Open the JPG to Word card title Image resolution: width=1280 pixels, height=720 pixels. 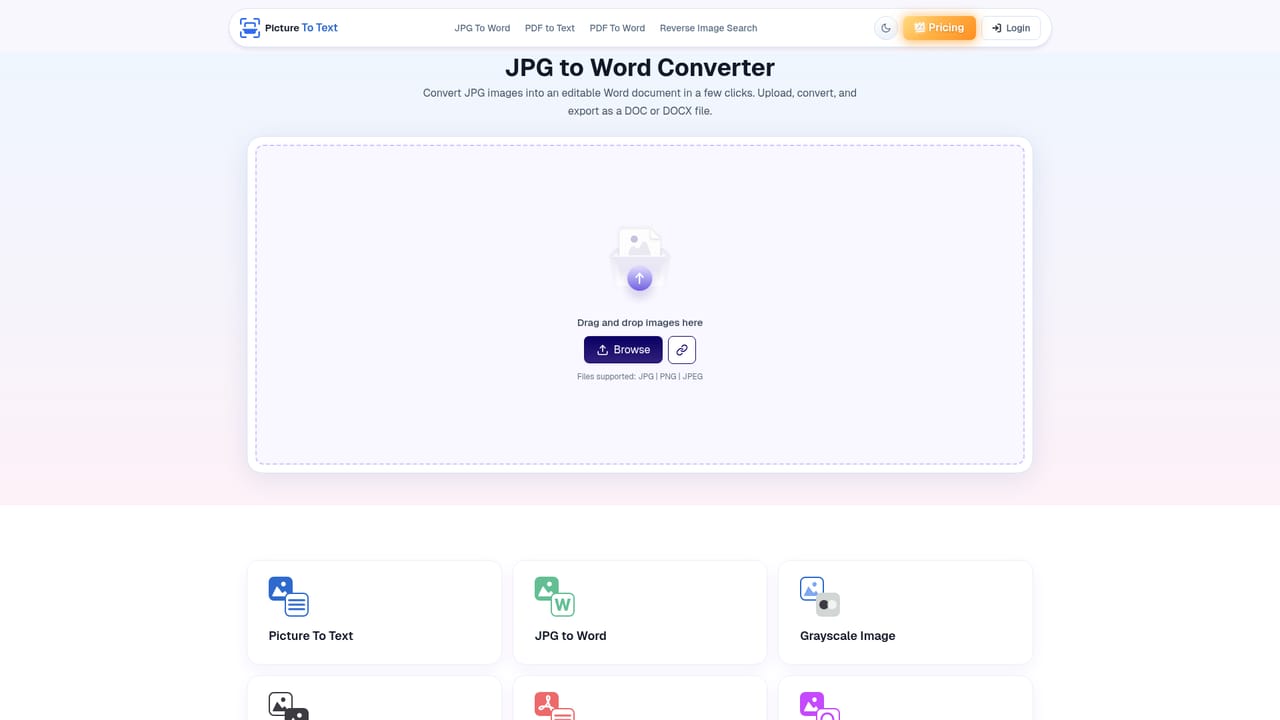570,636
